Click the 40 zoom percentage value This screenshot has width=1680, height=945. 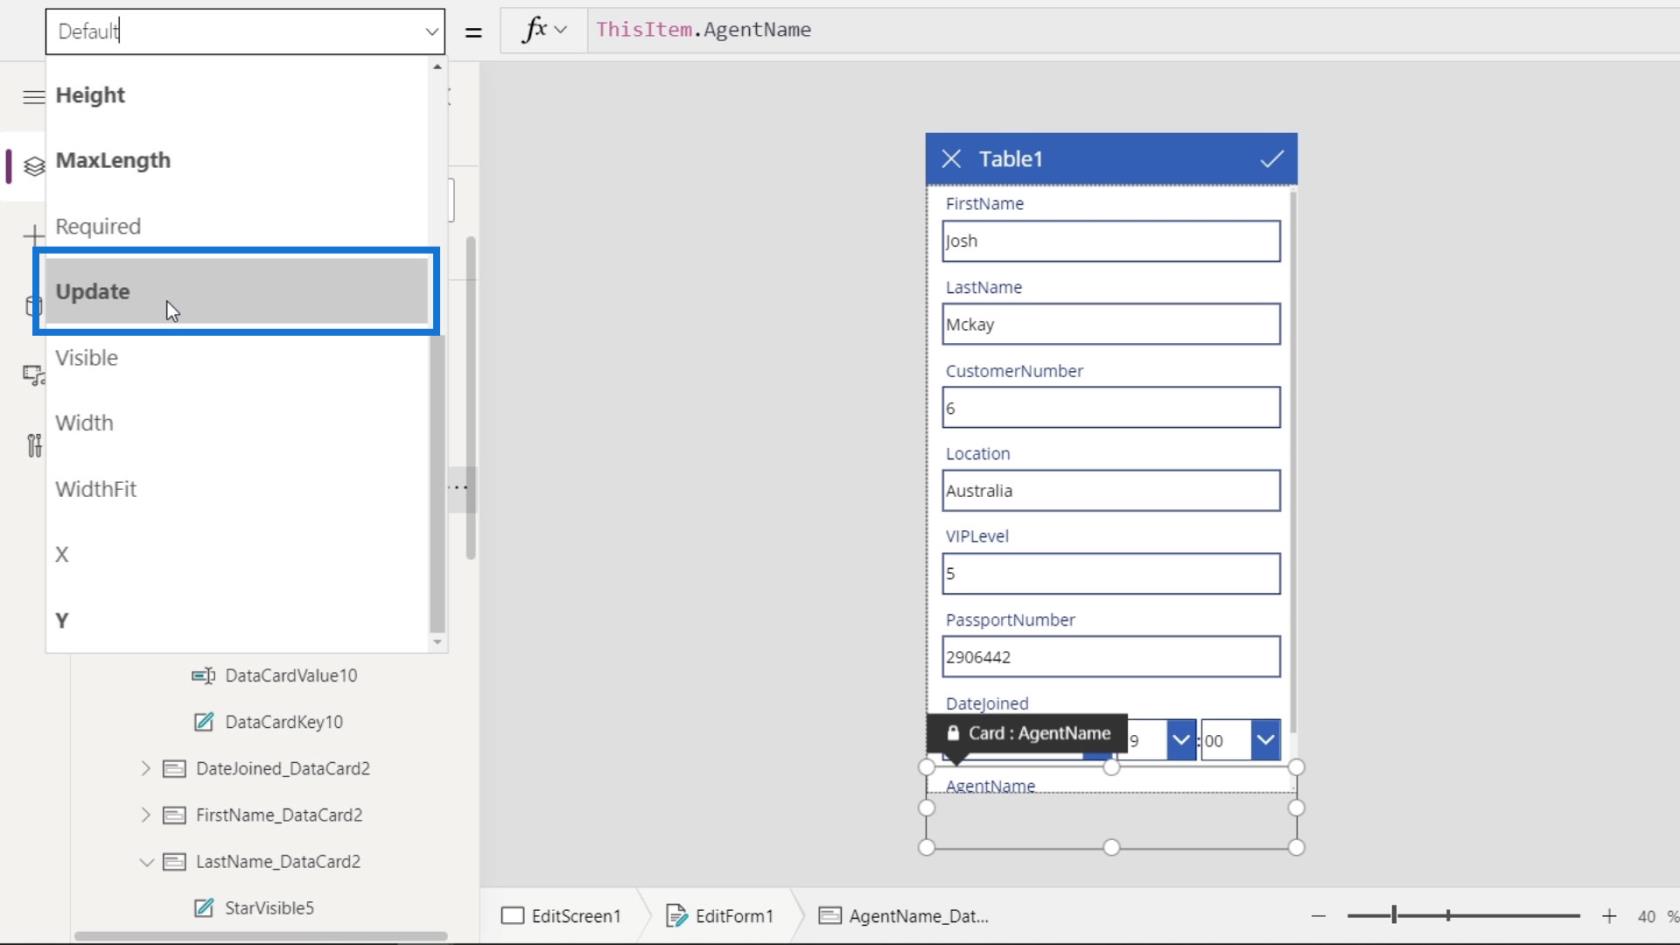(1646, 916)
